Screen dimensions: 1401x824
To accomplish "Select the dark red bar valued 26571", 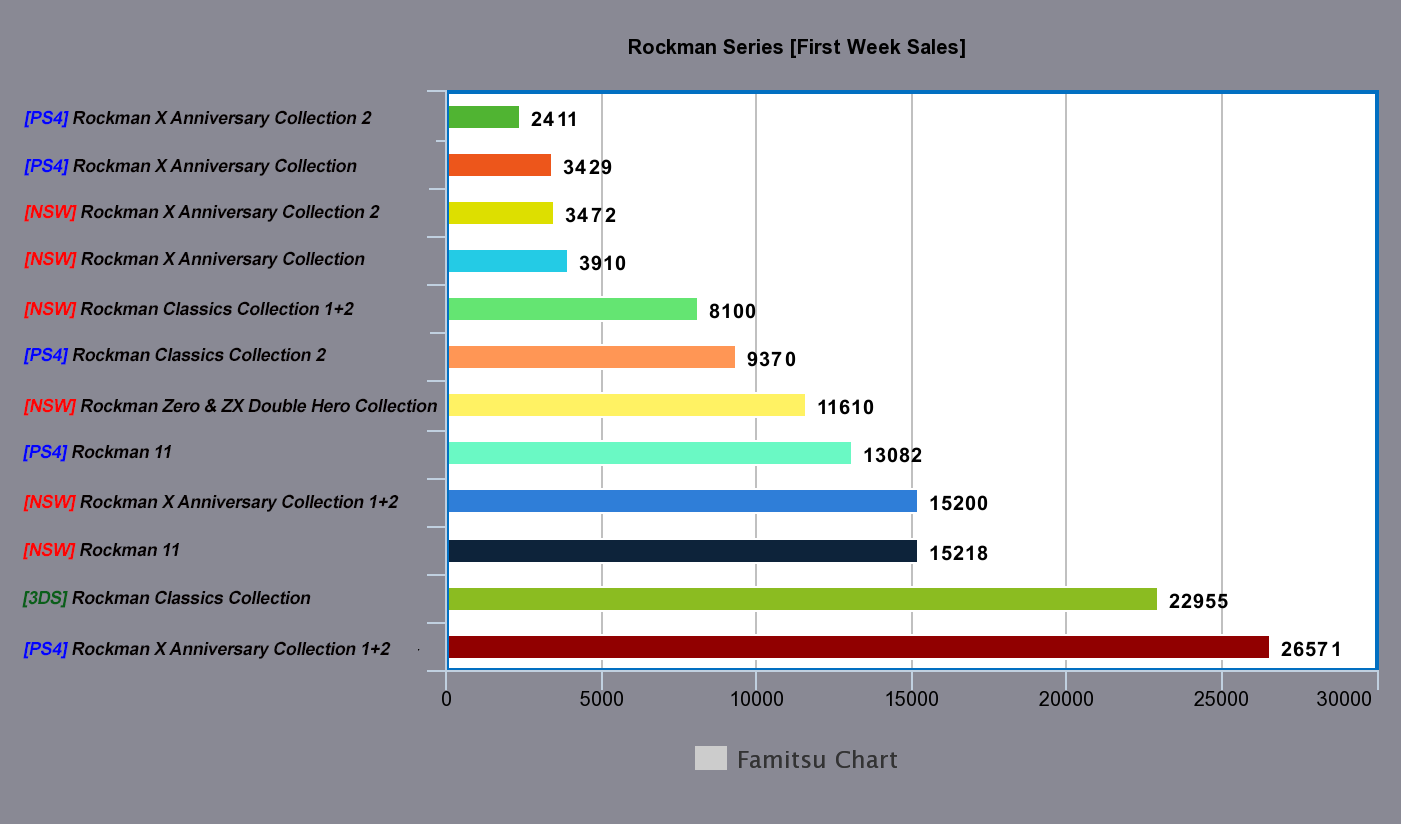I will (x=859, y=647).
